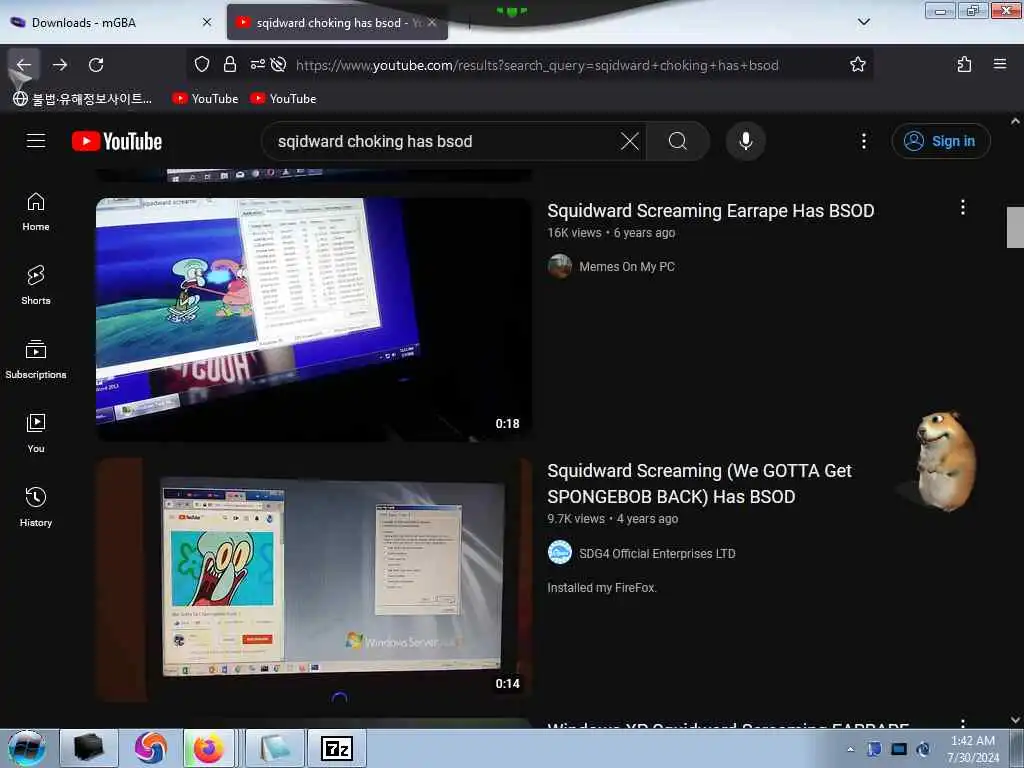Screen dimensions: 1024x768
Task: Open History in the YouTube sidebar
Action: [x=36, y=507]
